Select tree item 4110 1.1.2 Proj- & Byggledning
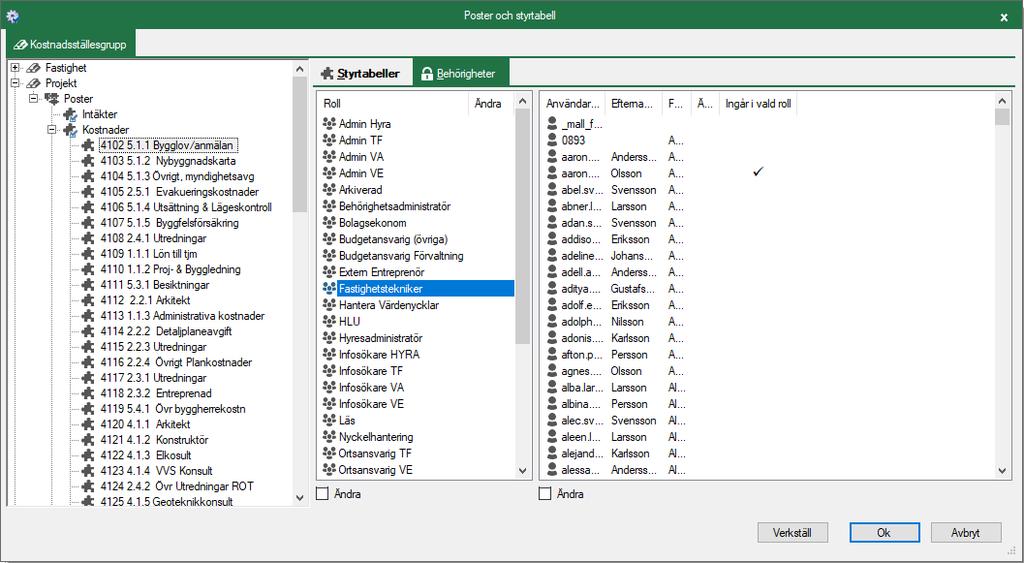The width and height of the screenshot is (1024, 563). (170, 270)
